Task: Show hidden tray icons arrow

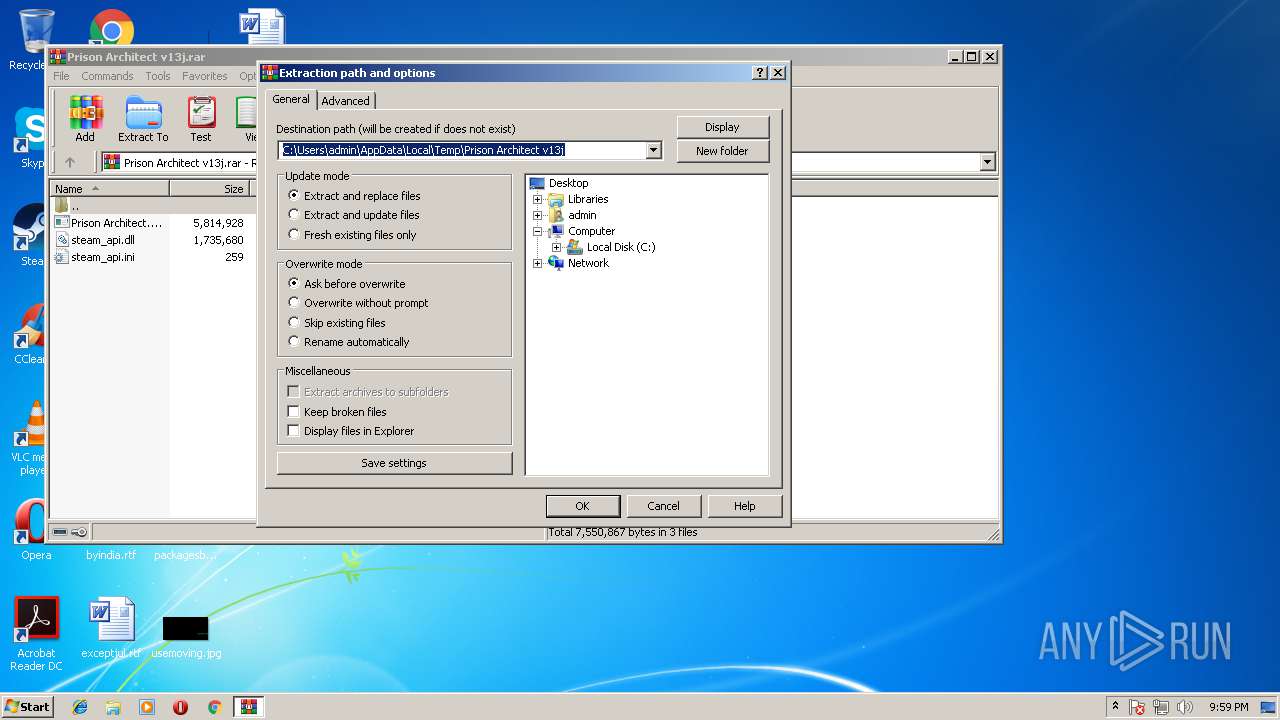Action: (x=1115, y=707)
